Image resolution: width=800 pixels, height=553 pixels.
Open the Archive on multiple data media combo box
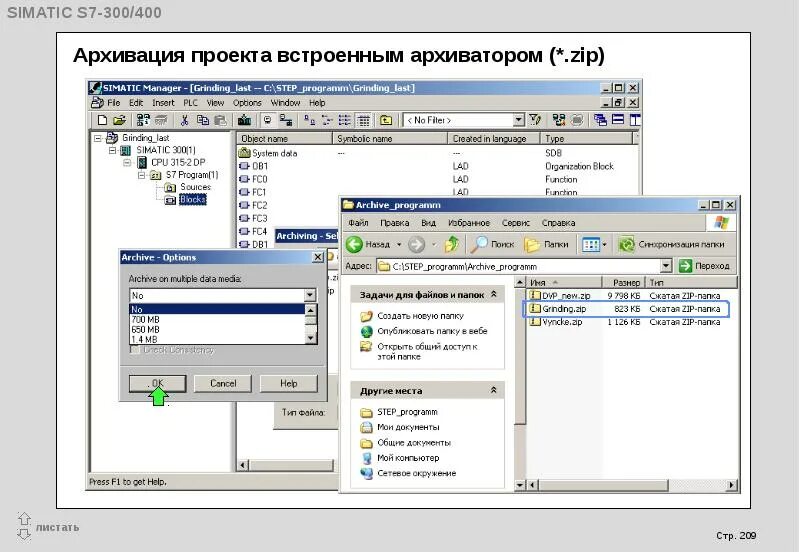(x=310, y=295)
